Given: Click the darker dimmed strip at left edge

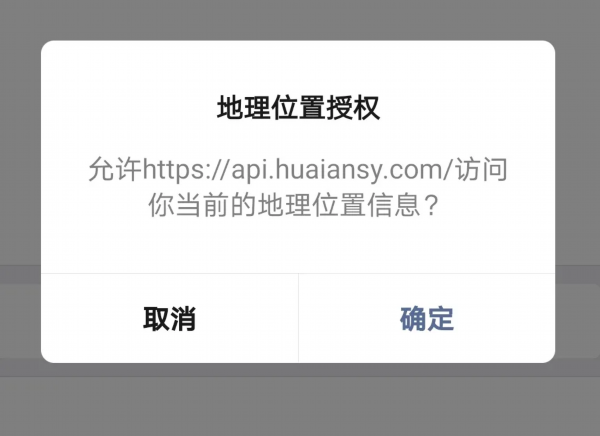Looking at the screenshot, I should 20,274.
